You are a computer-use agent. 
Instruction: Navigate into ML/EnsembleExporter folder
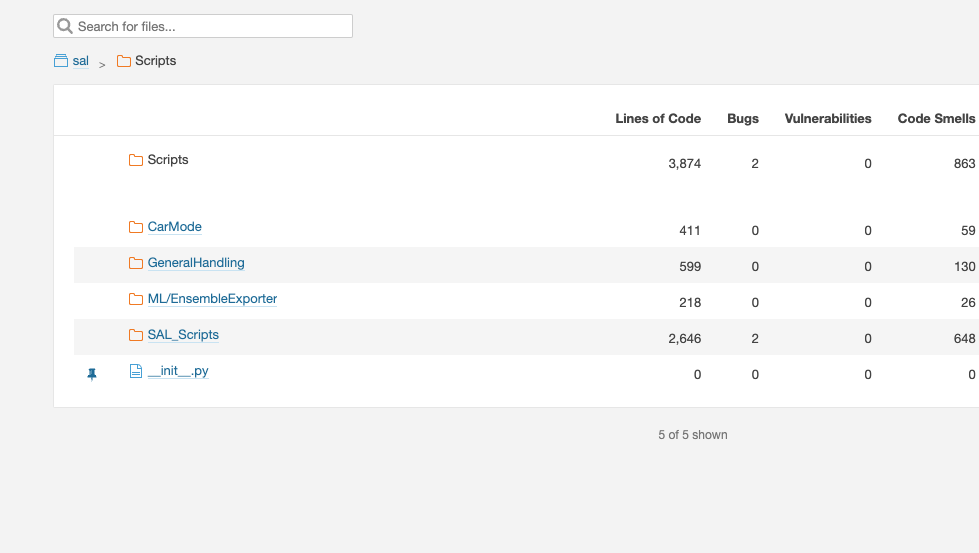[212, 299]
